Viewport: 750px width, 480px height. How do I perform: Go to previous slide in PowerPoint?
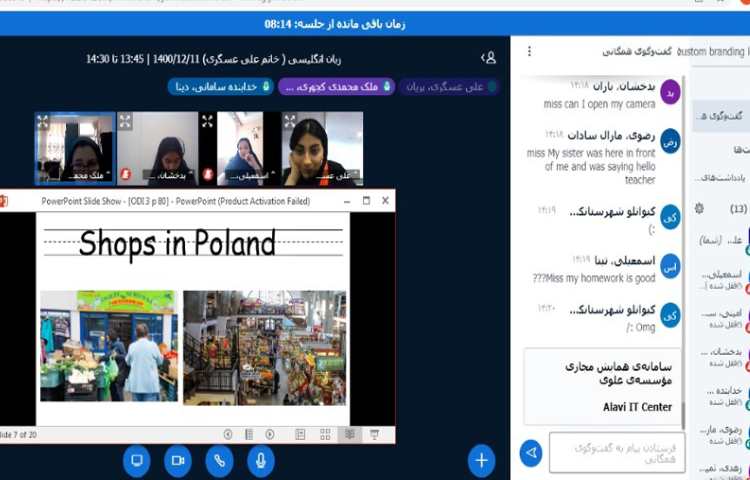pyautogui.click(x=228, y=434)
